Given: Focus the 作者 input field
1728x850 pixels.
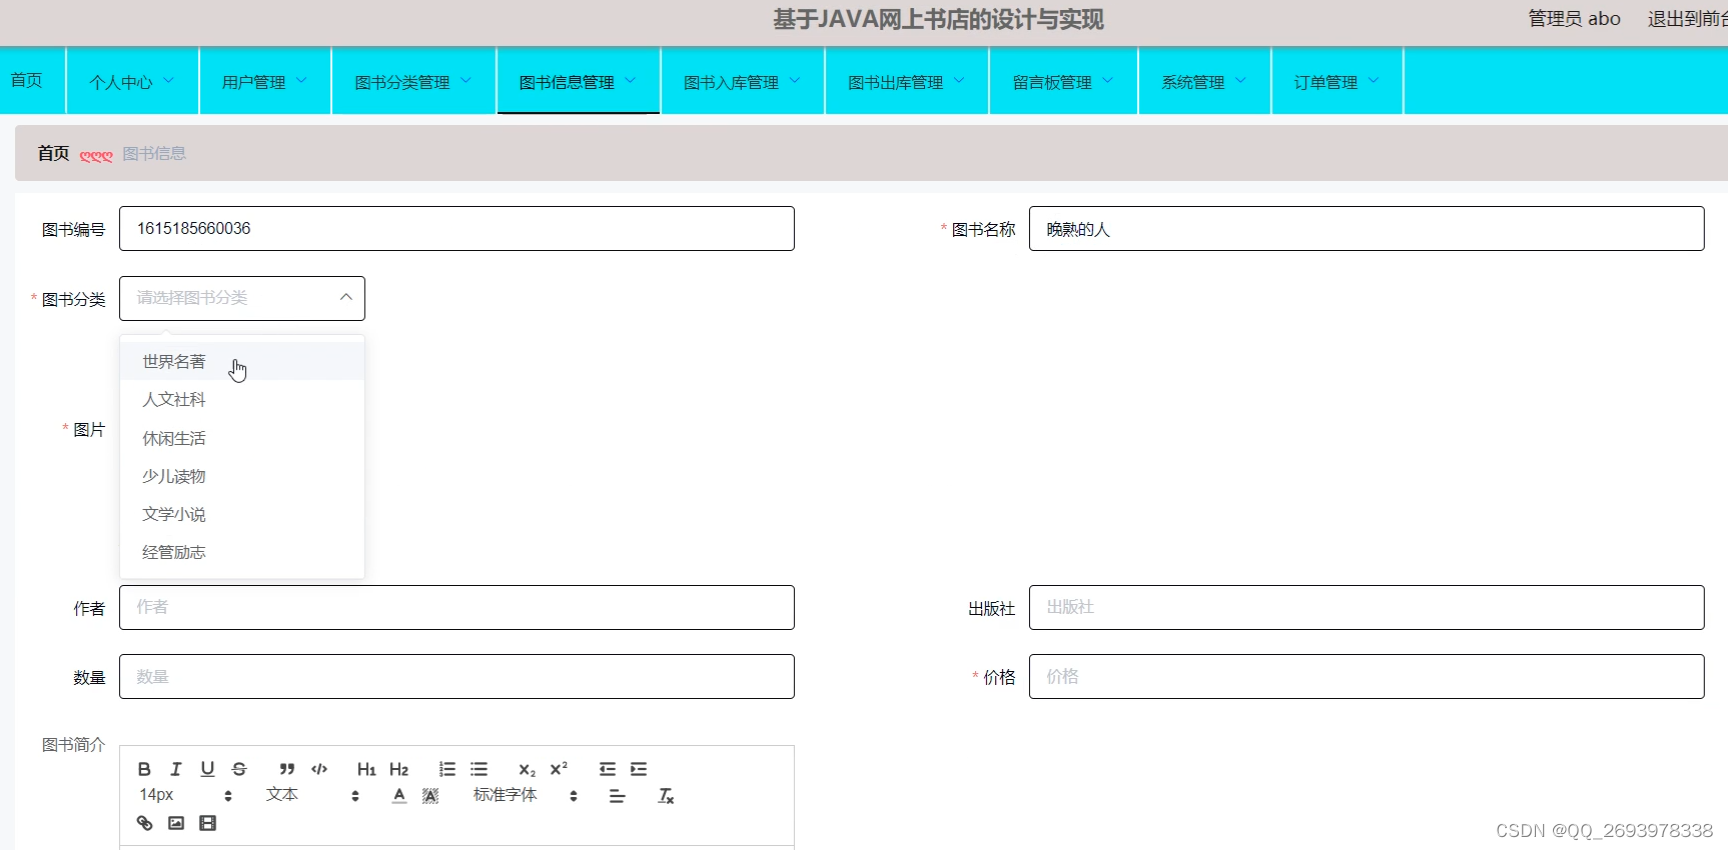Looking at the screenshot, I should tap(457, 607).
